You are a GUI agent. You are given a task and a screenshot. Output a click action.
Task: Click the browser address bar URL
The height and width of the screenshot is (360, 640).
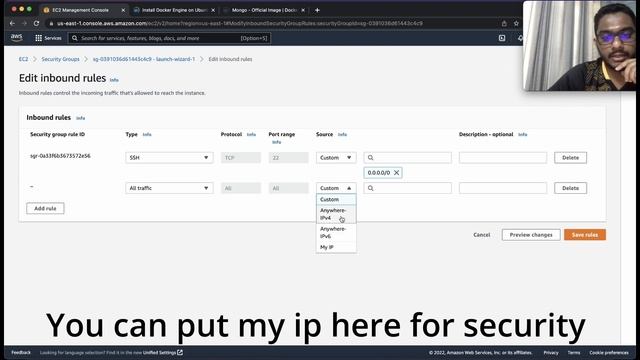pos(240,24)
